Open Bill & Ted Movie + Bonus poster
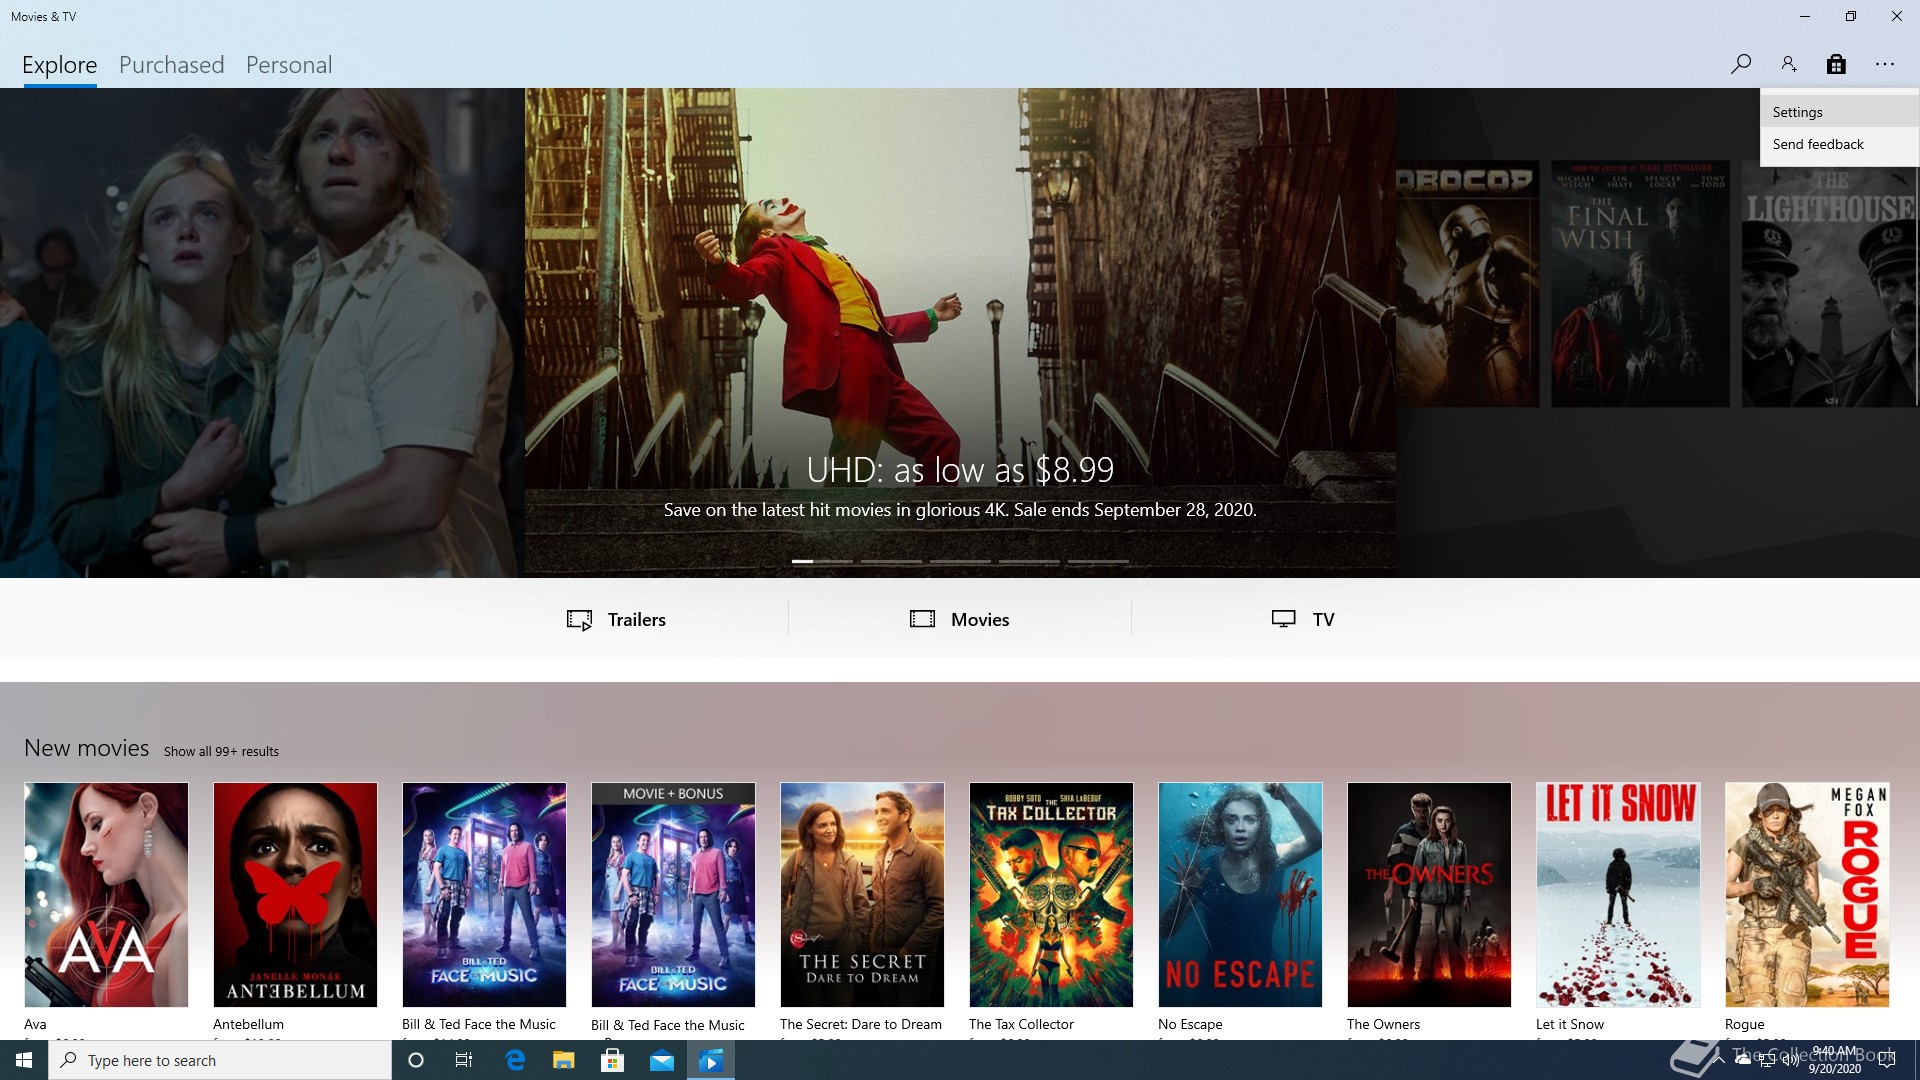The image size is (1920, 1080). click(673, 895)
